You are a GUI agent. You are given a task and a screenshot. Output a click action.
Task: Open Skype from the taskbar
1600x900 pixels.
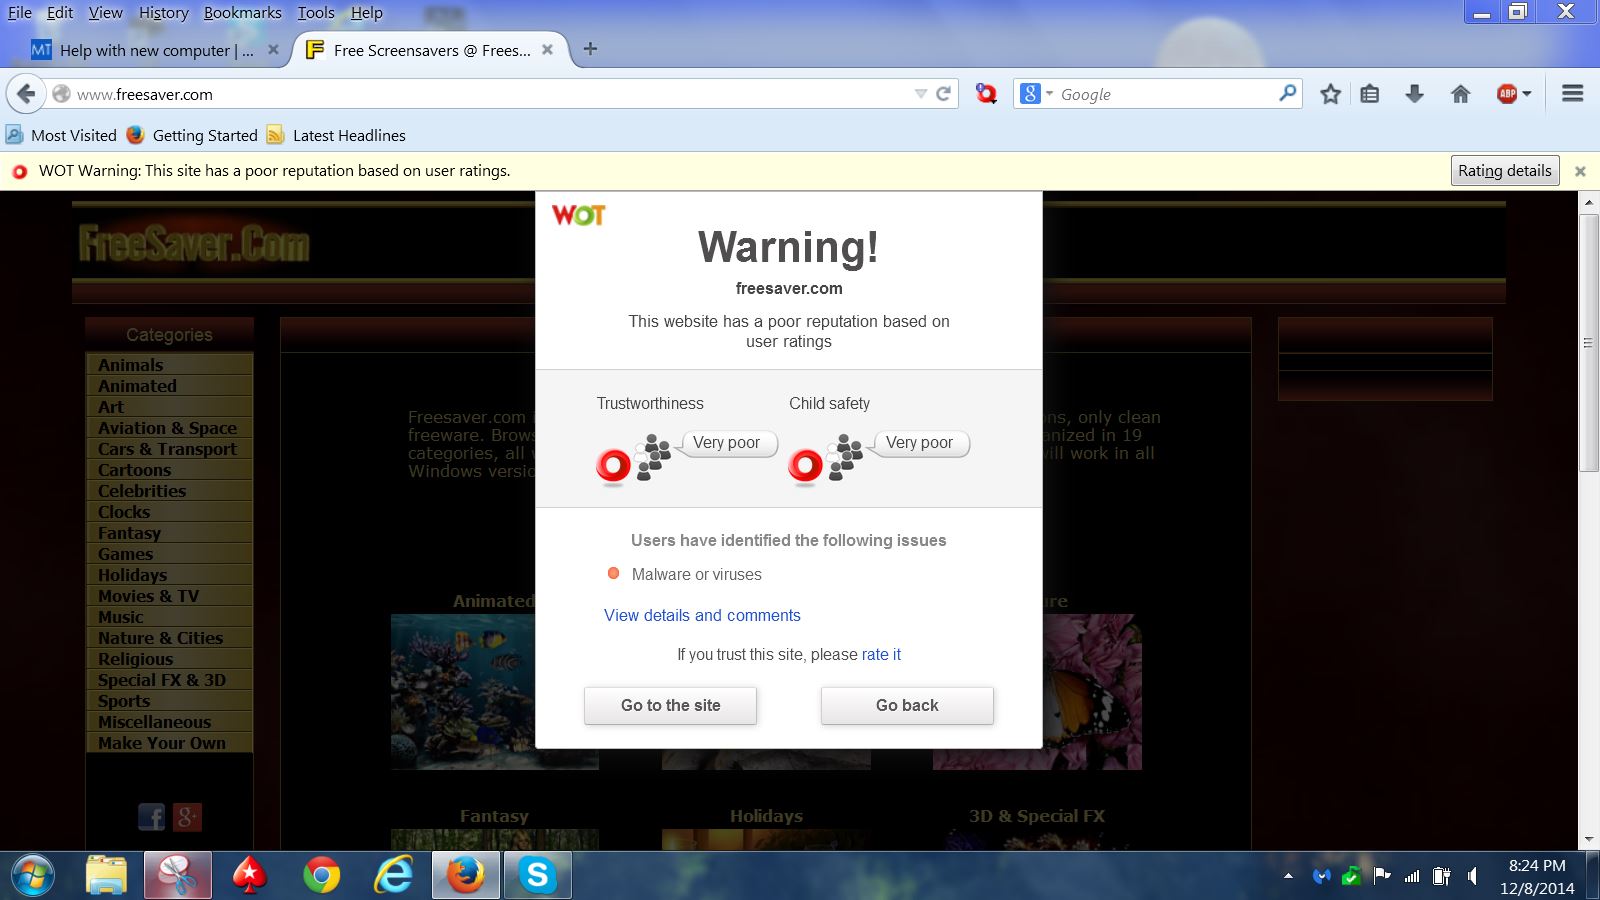(x=537, y=876)
